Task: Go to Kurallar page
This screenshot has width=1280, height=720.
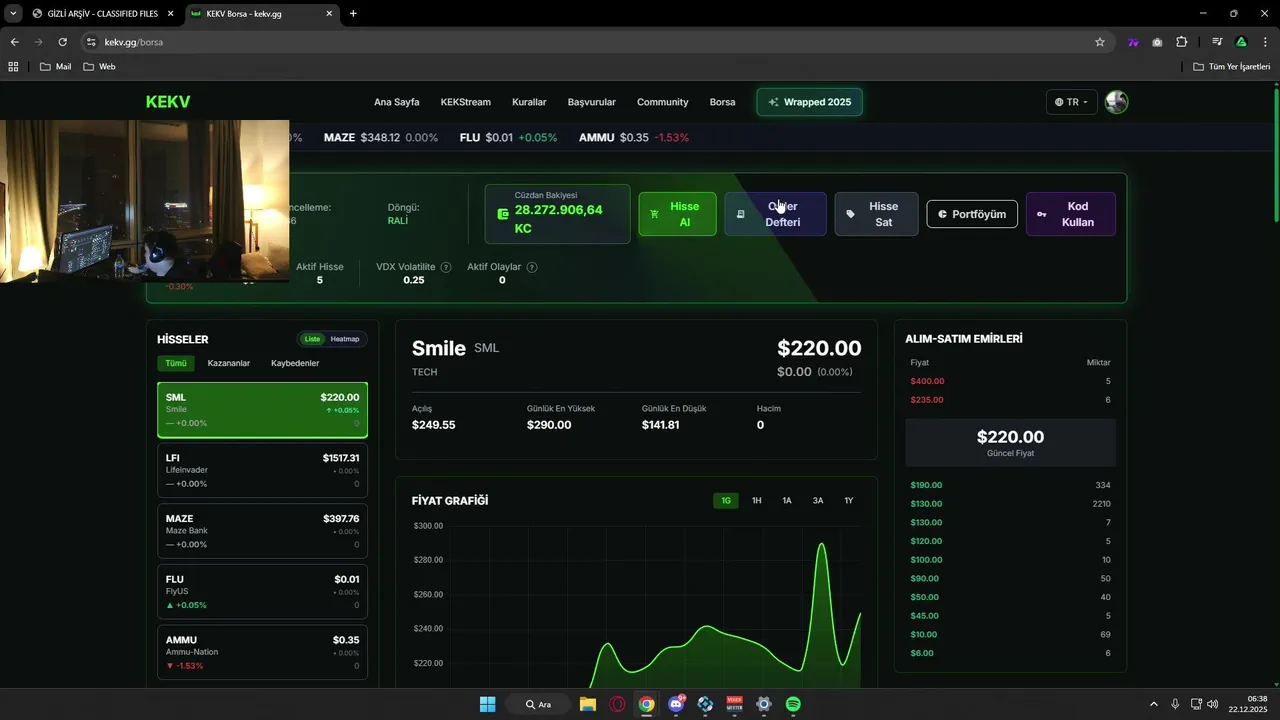Action: click(x=529, y=102)
